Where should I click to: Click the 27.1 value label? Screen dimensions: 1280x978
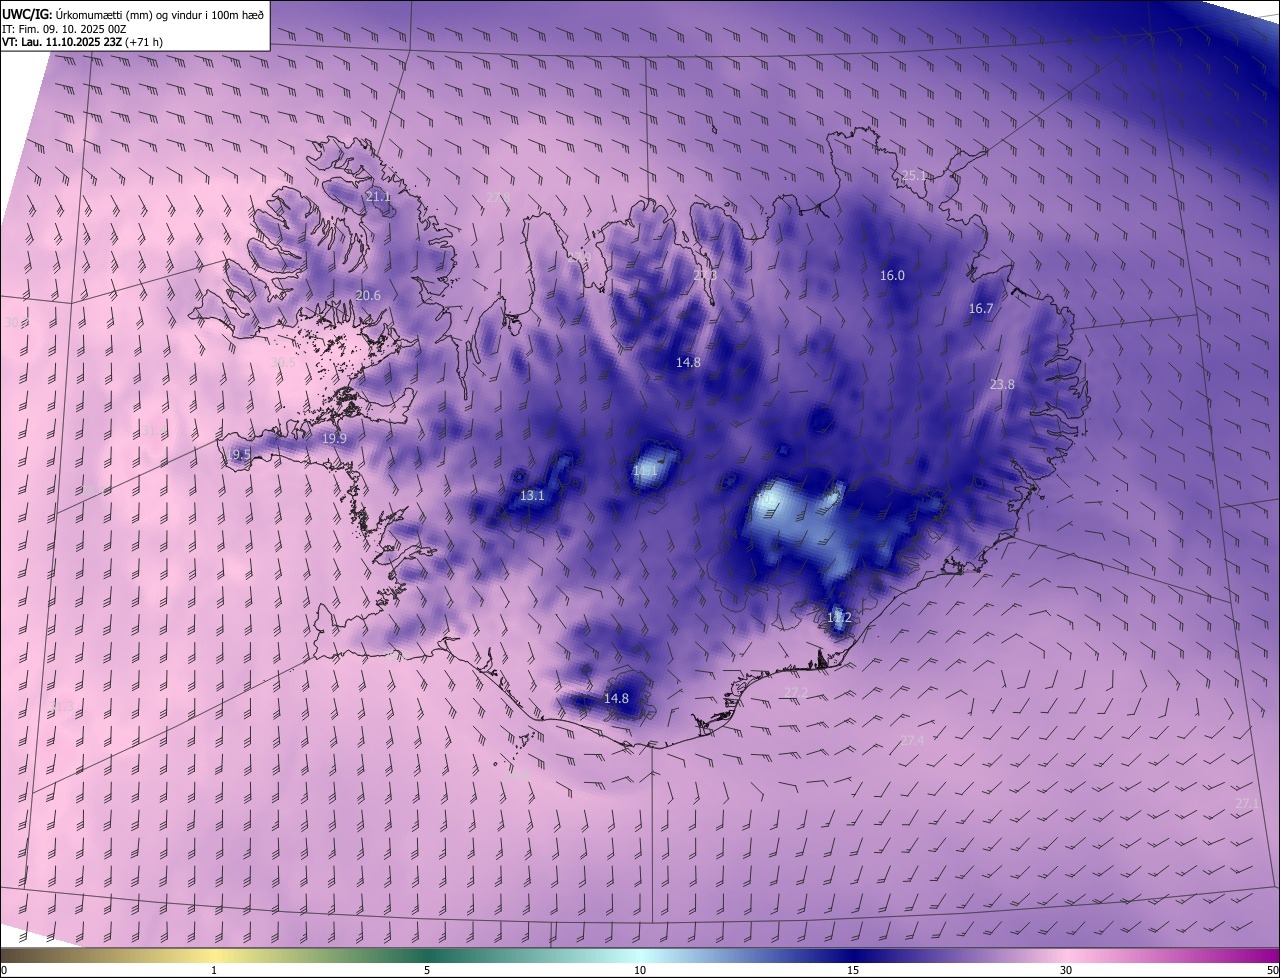1247,804
